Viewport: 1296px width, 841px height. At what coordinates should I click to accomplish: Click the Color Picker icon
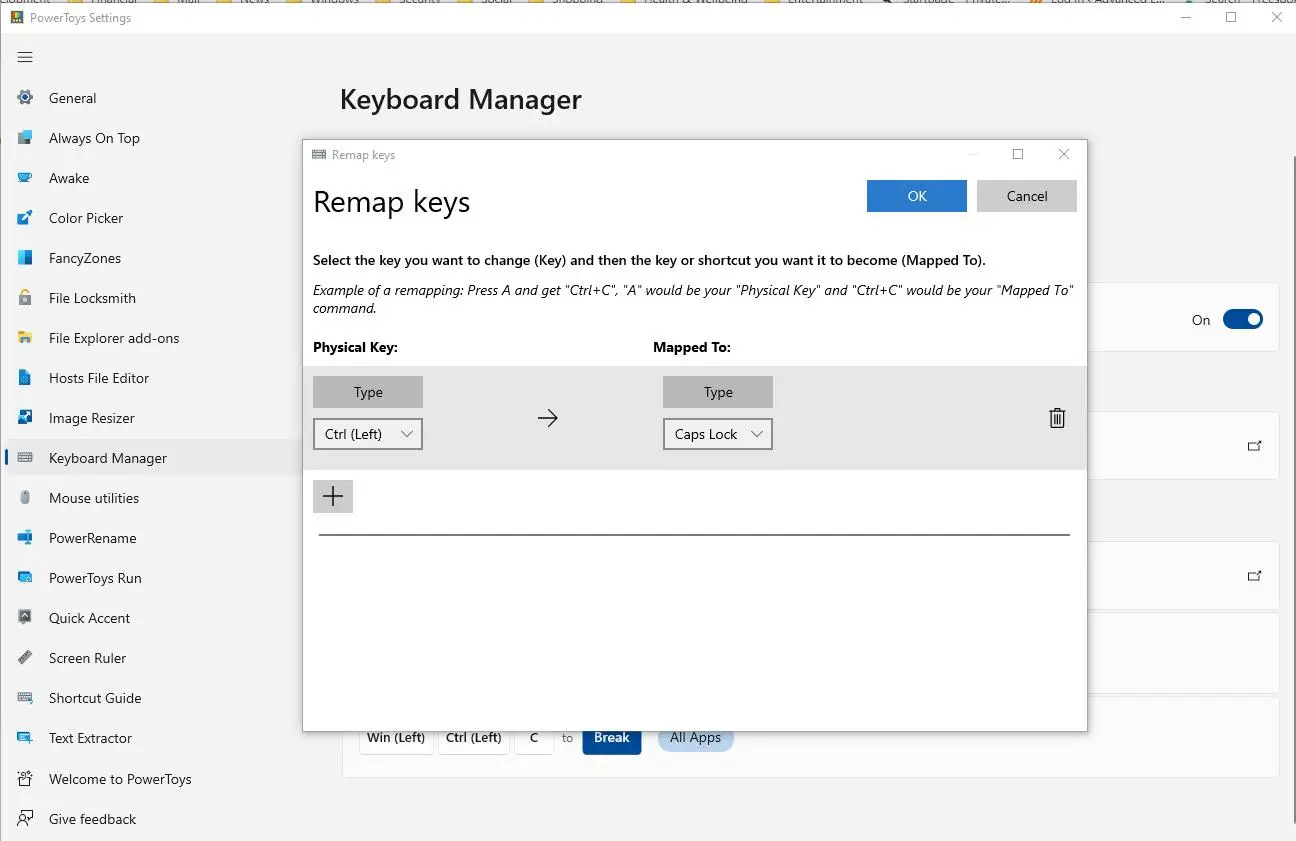pos(25,218)
